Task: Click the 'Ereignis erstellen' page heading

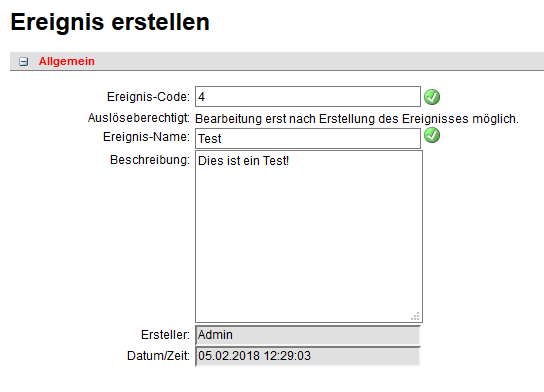Action: pyautogui.click(x=110, y=22)
